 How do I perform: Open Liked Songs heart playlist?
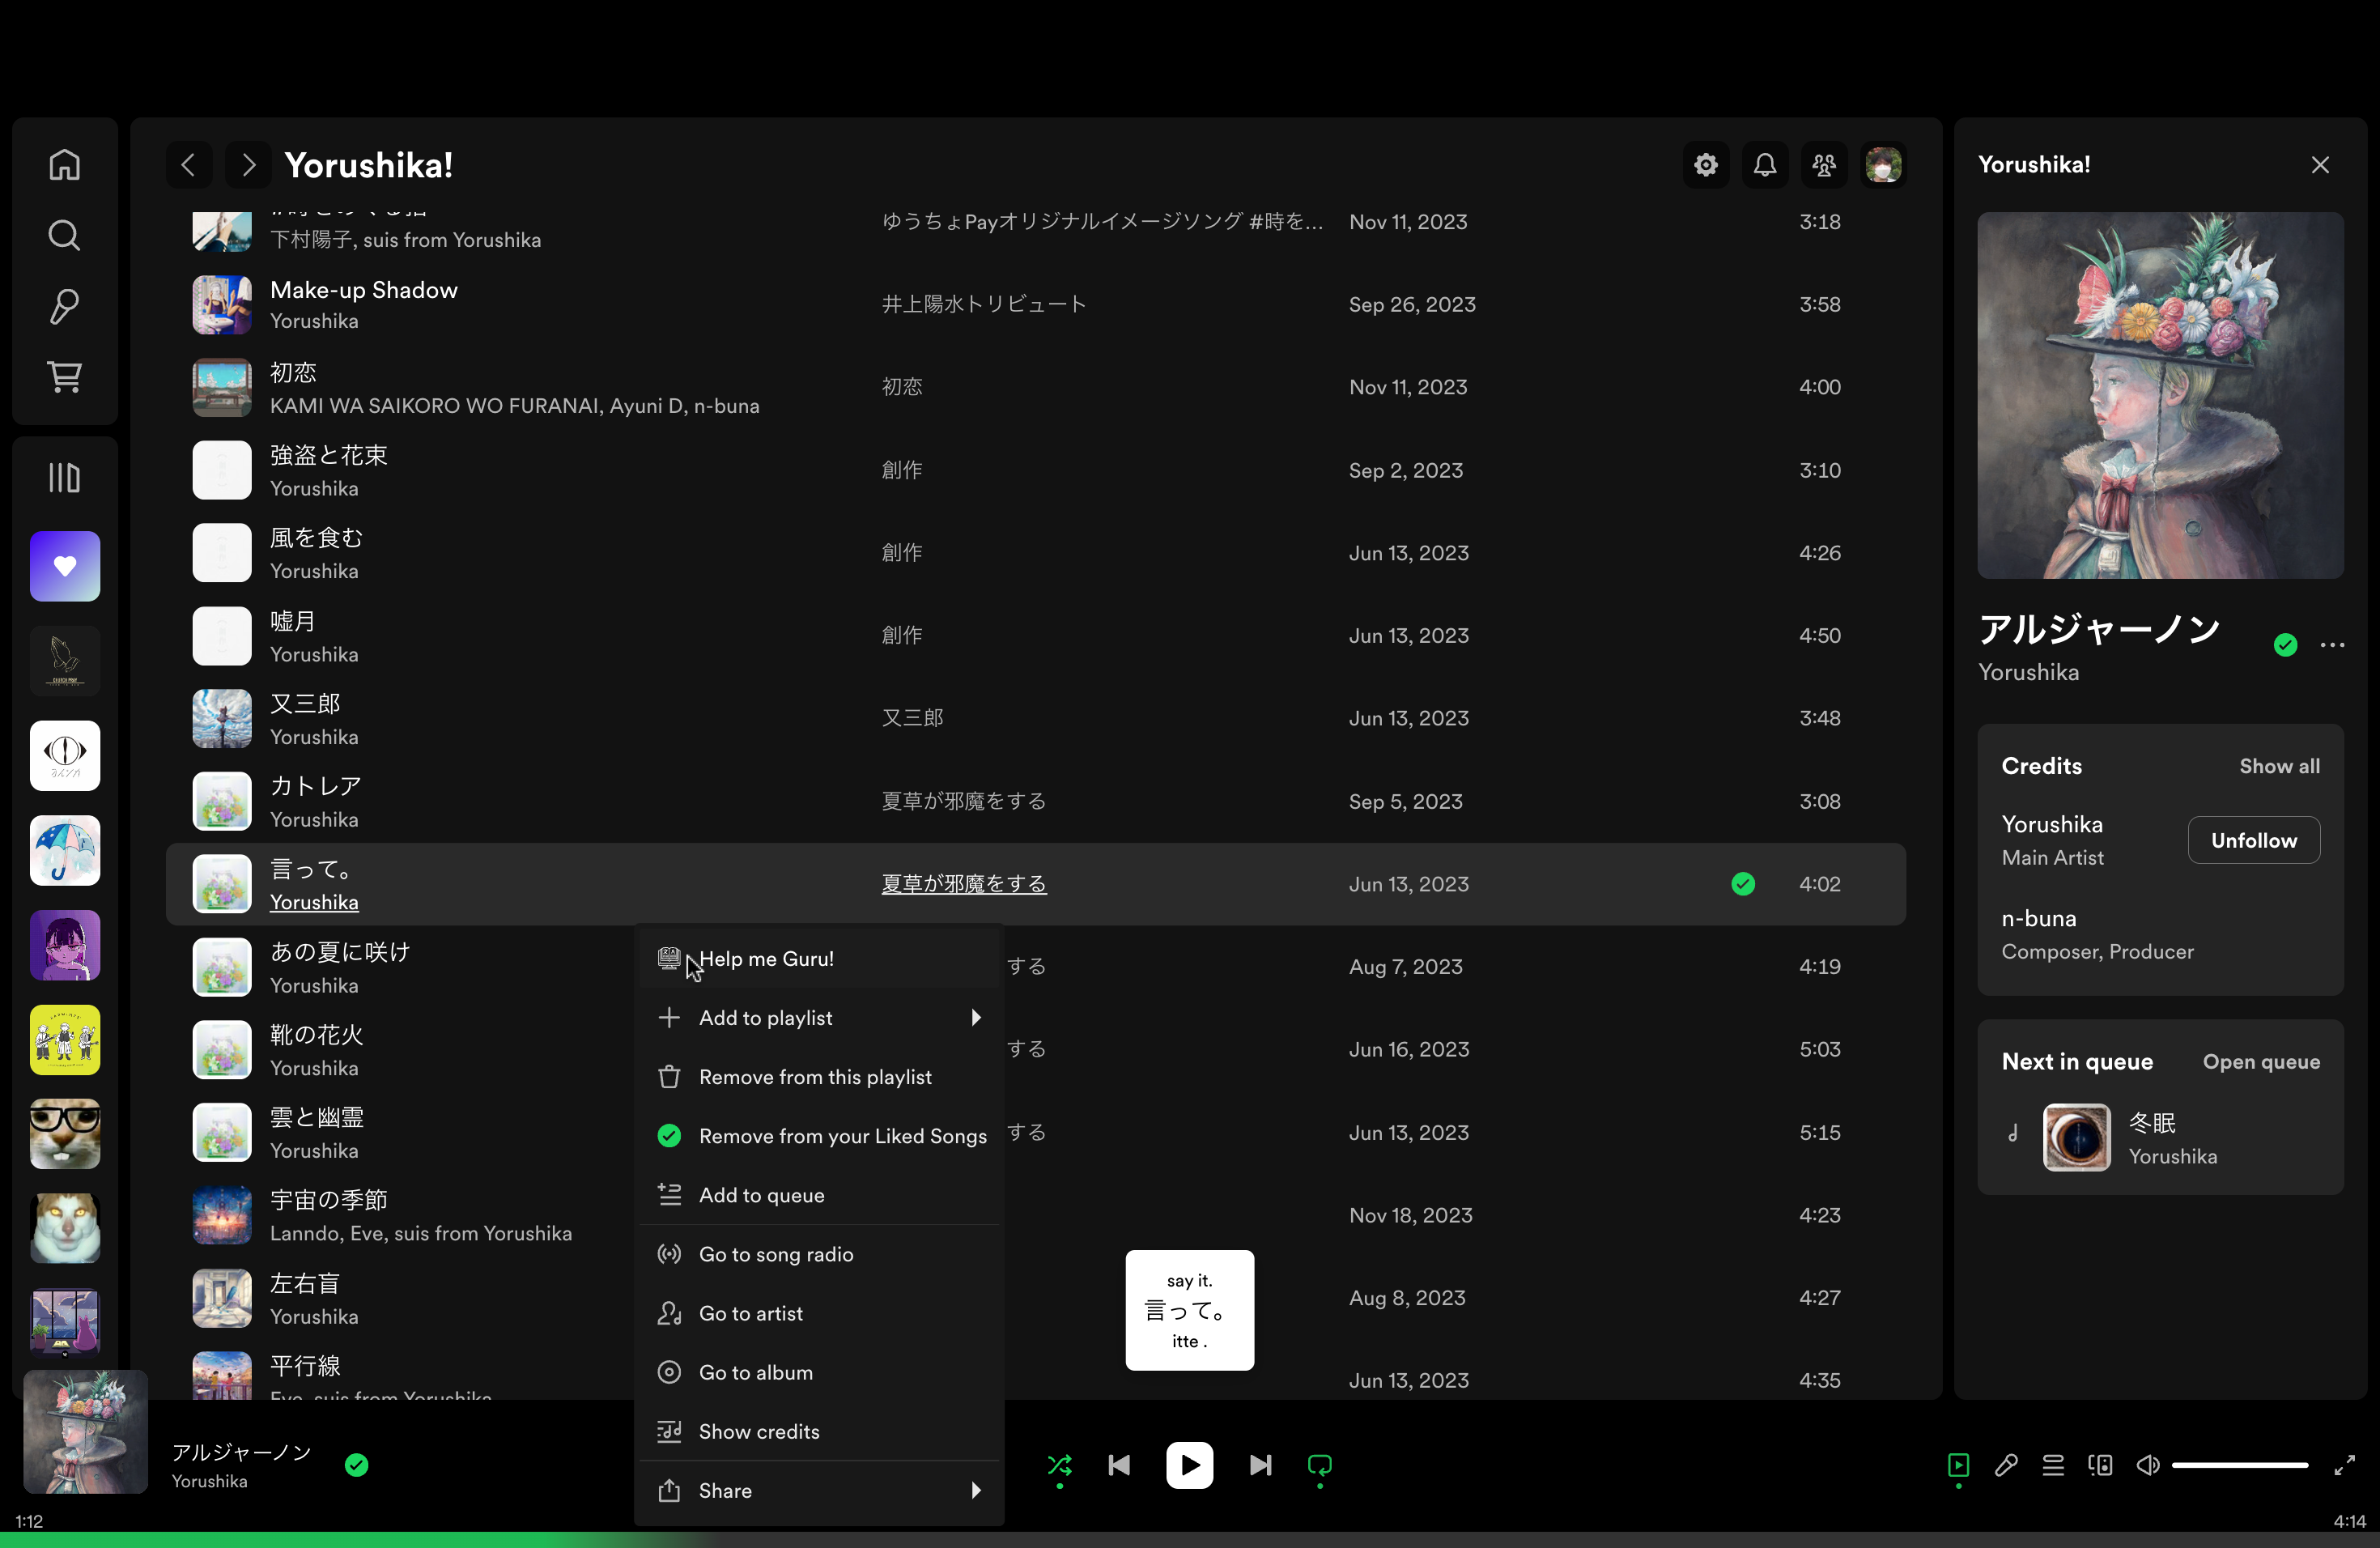[x=65, y=567]
